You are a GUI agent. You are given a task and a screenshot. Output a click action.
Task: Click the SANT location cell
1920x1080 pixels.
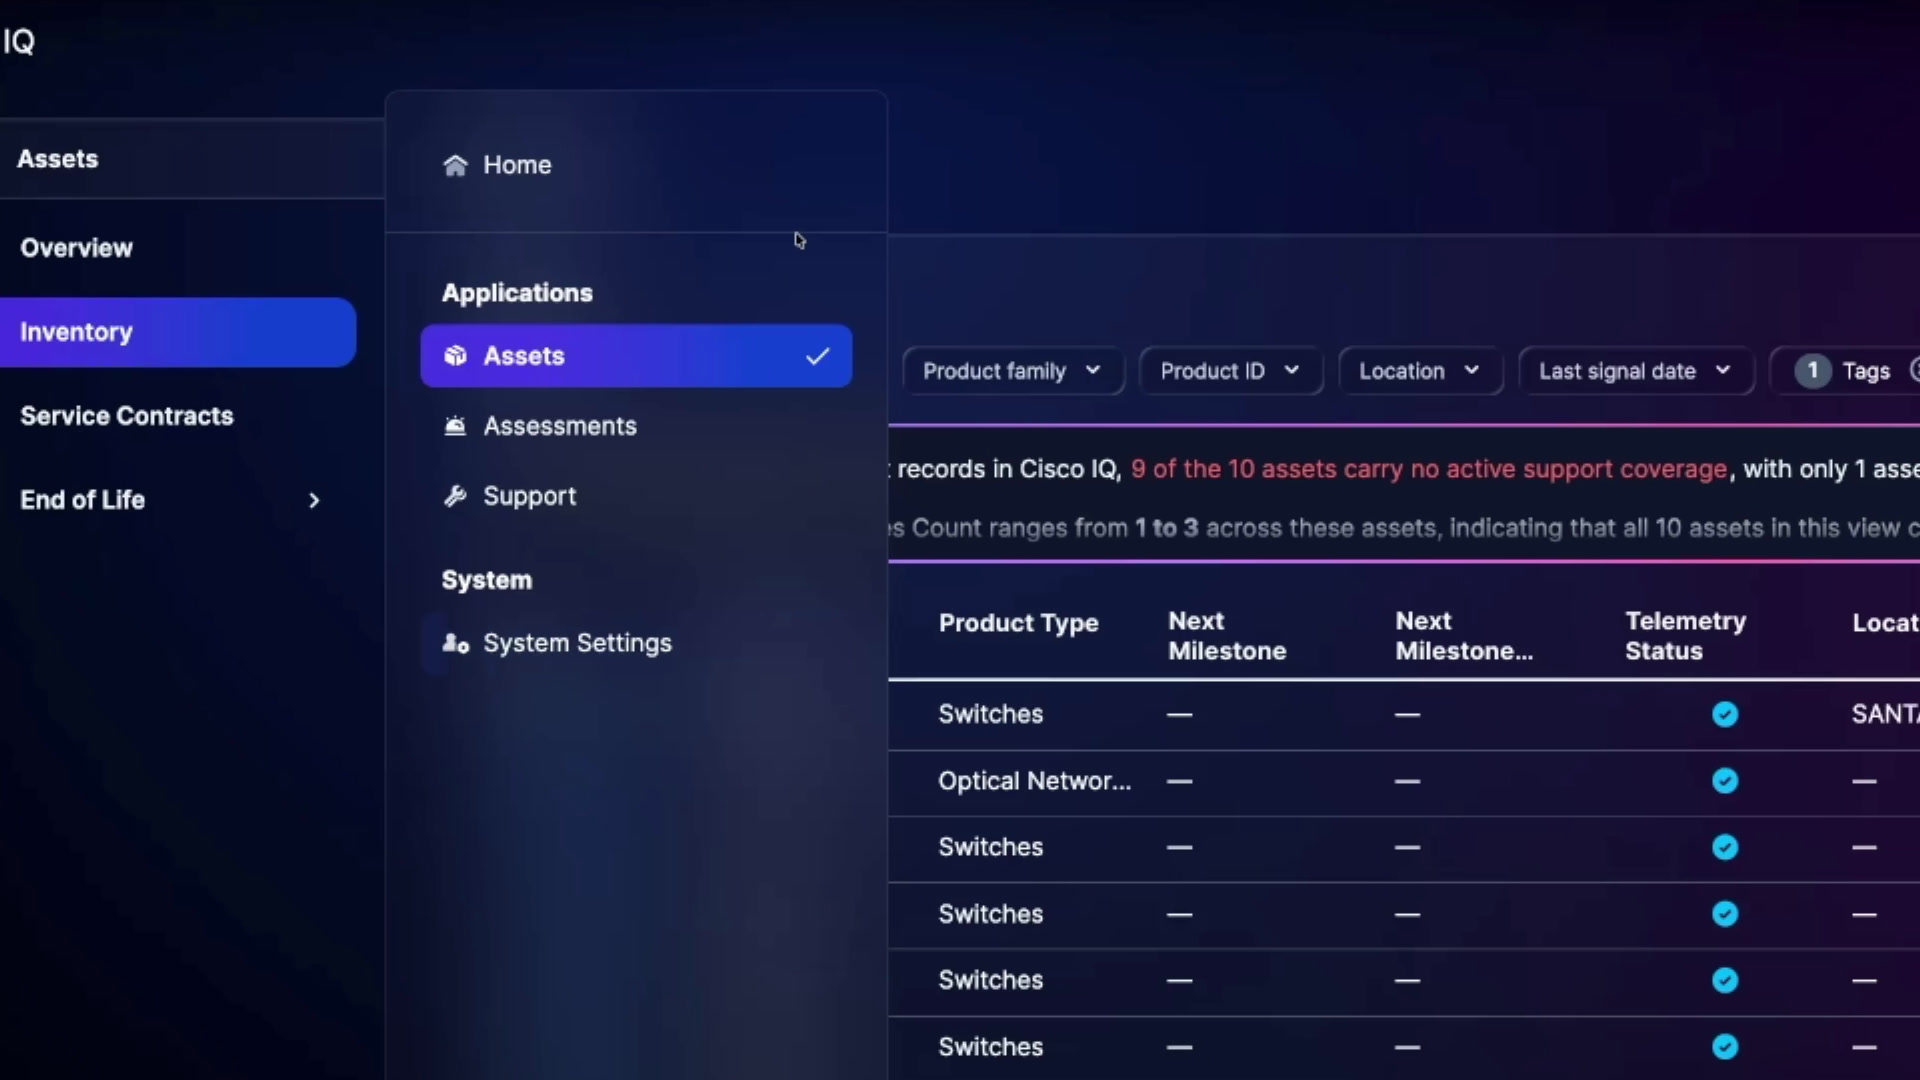1885,714
